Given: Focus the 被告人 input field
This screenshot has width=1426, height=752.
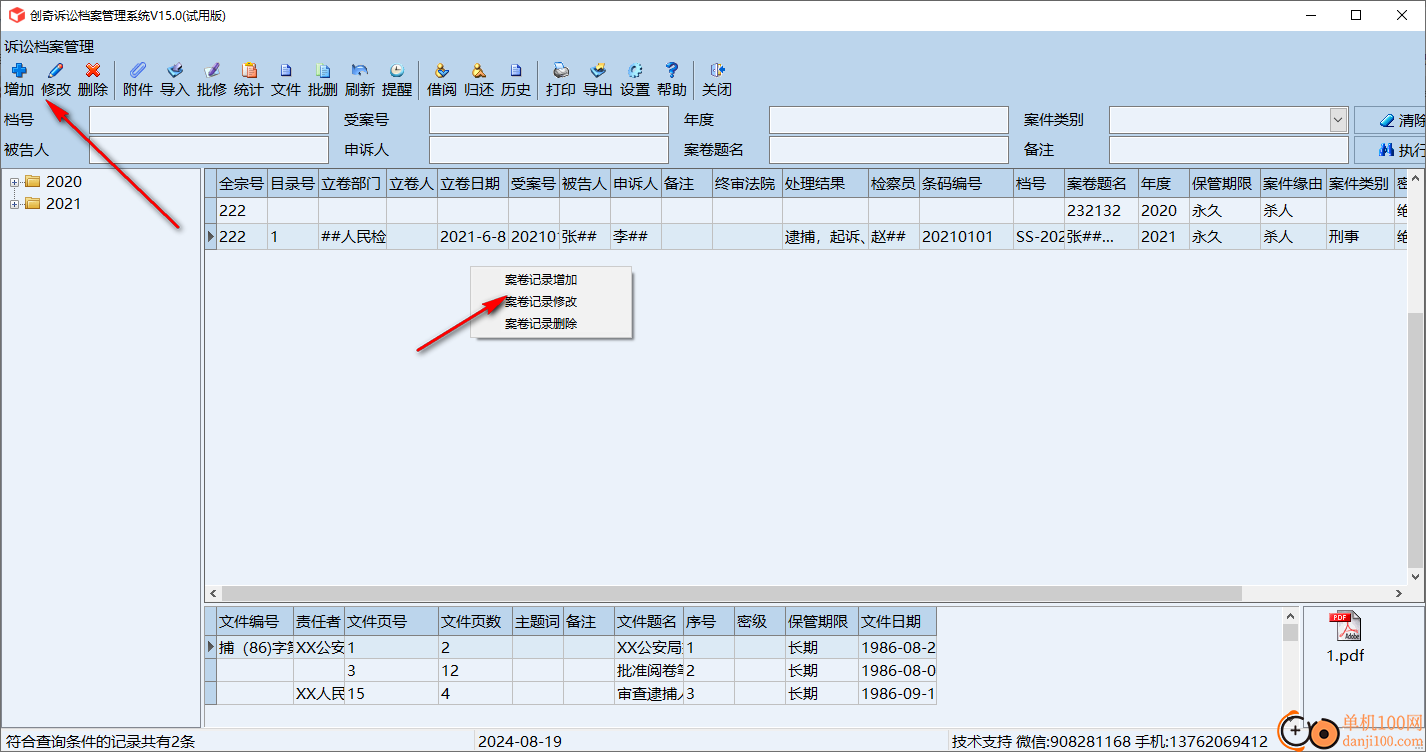Looking at the screenshot, I should click(x=209, y=150).
